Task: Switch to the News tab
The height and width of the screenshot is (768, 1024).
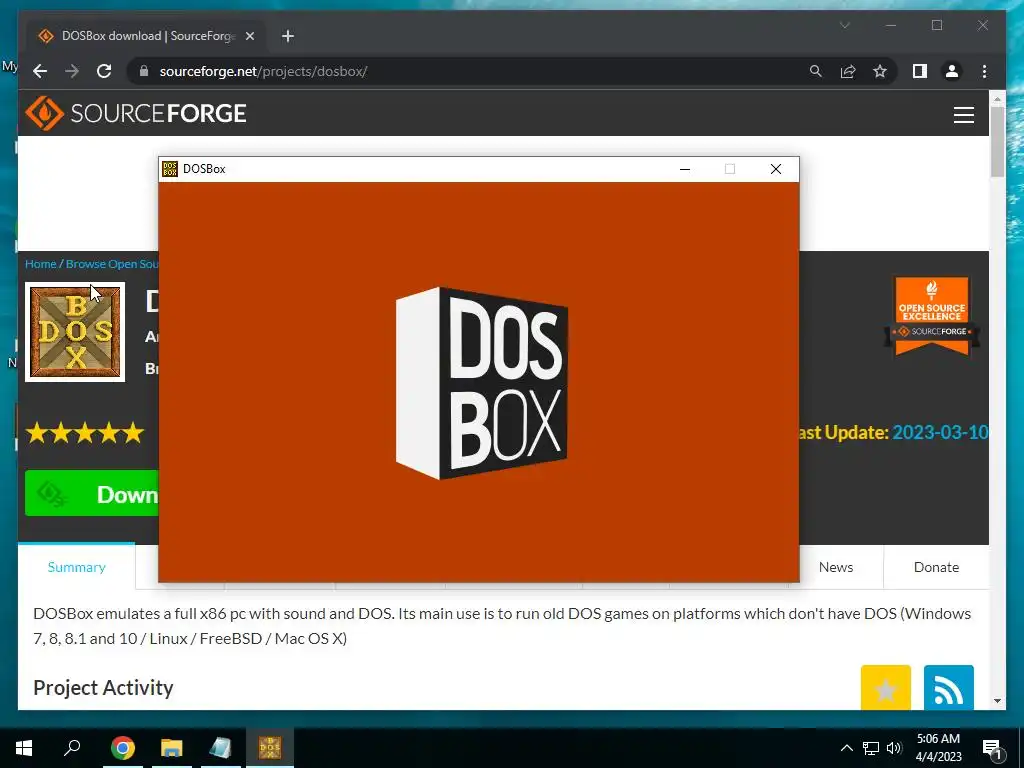Action: (836, 567)
